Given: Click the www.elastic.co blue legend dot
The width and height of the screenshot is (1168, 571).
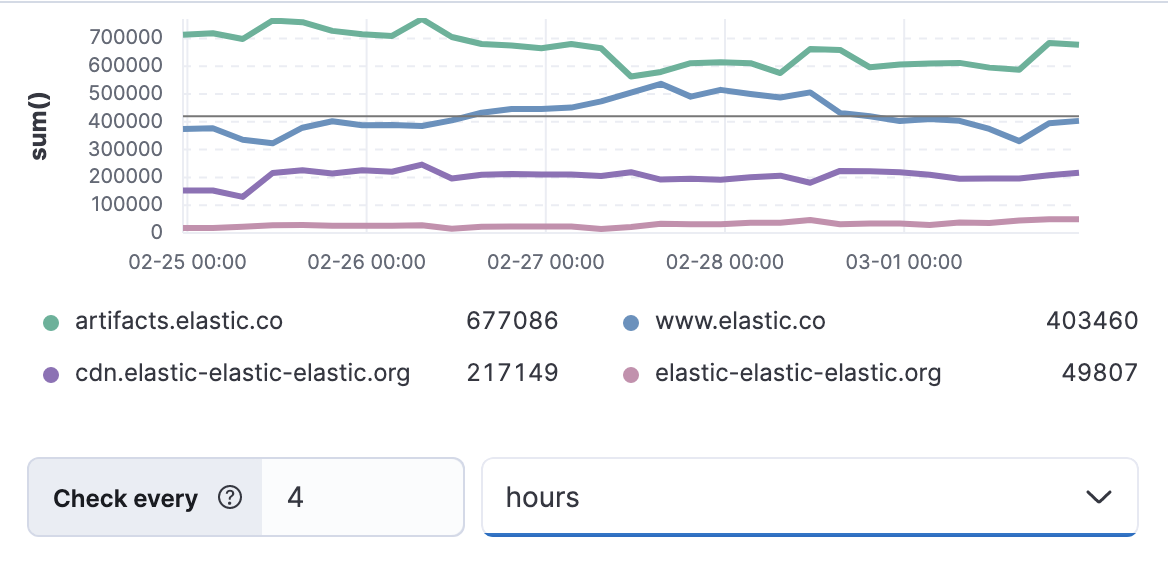Looking at the screenshot, I should [x=631, y=322].
